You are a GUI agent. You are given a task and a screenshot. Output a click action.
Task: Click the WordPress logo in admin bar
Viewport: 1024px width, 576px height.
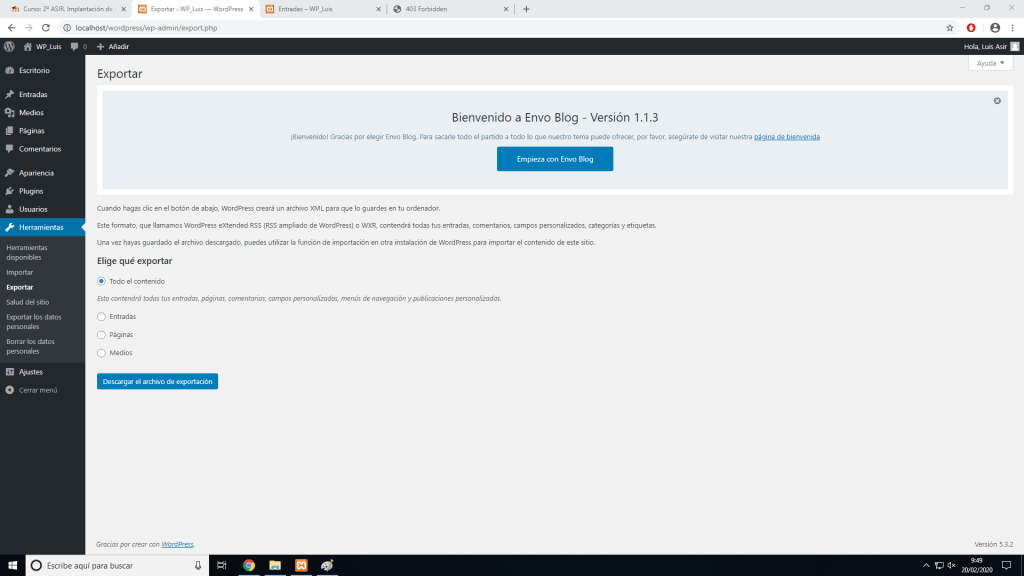click(x=9, y=46)
